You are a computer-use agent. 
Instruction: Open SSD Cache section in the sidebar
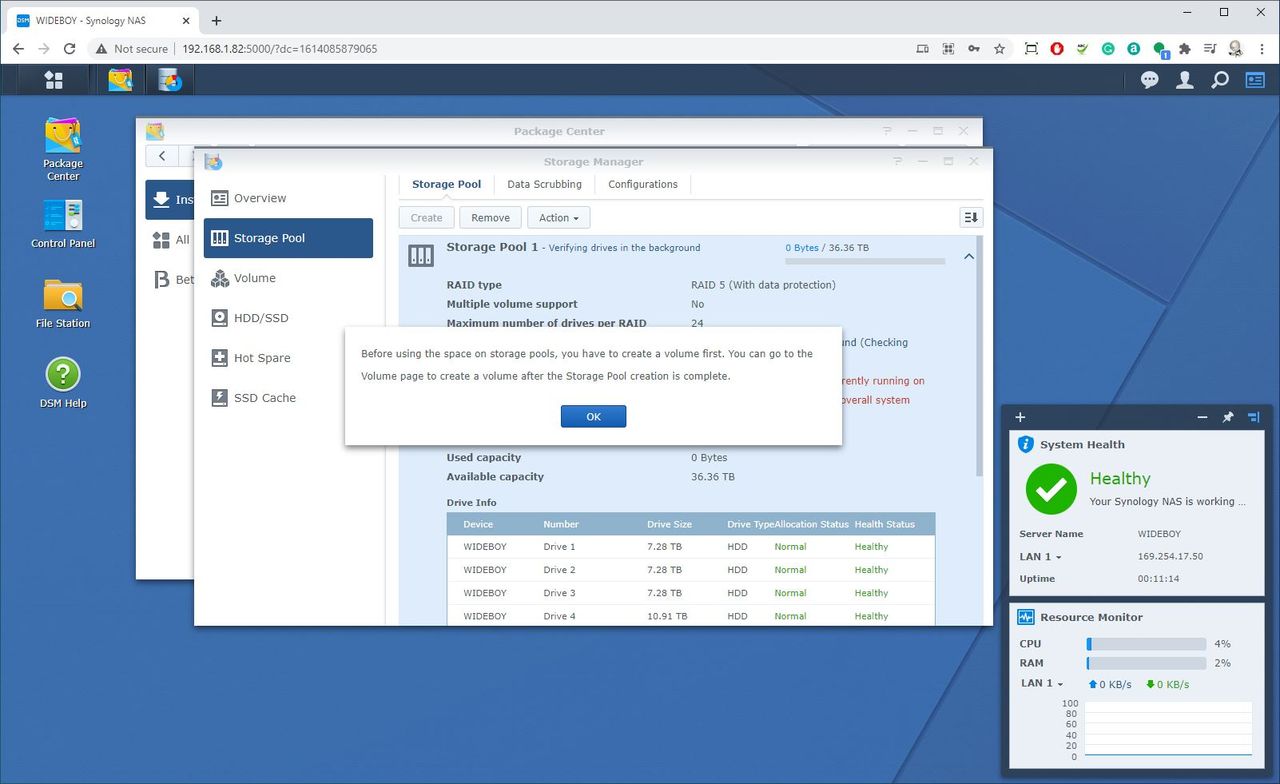(x=288, y=398)
